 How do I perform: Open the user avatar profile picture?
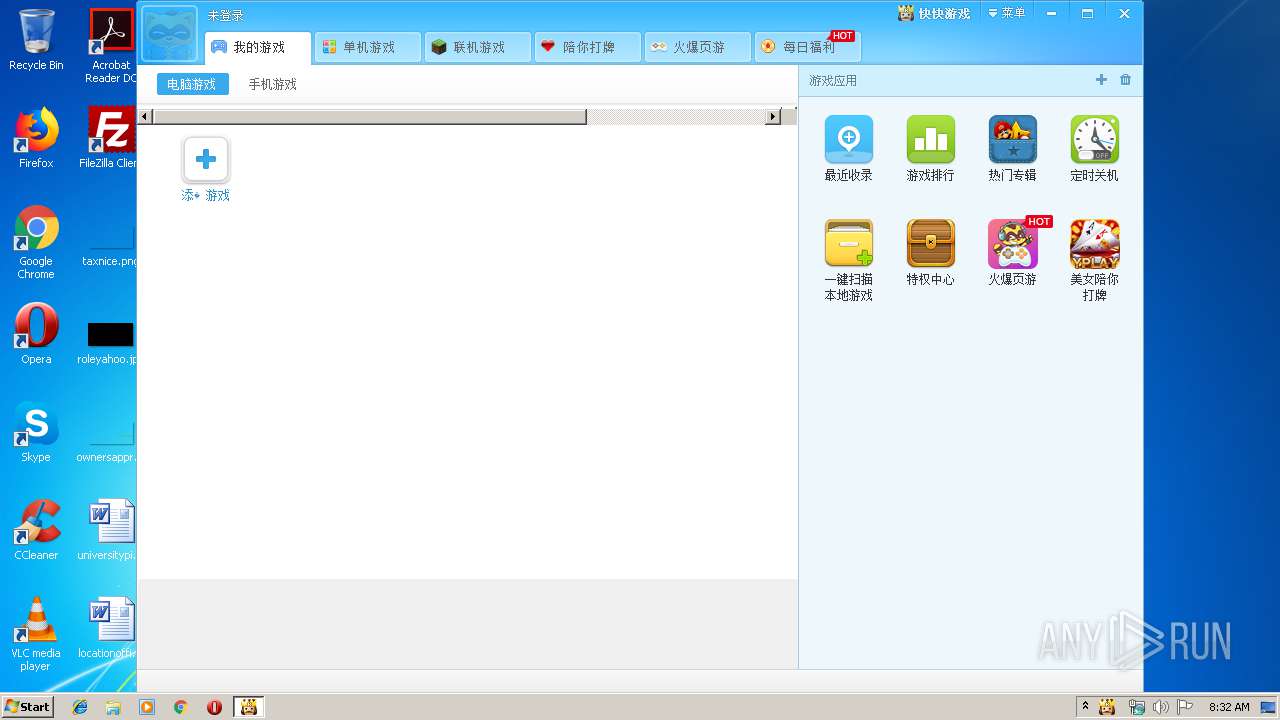tap(170, 33)
